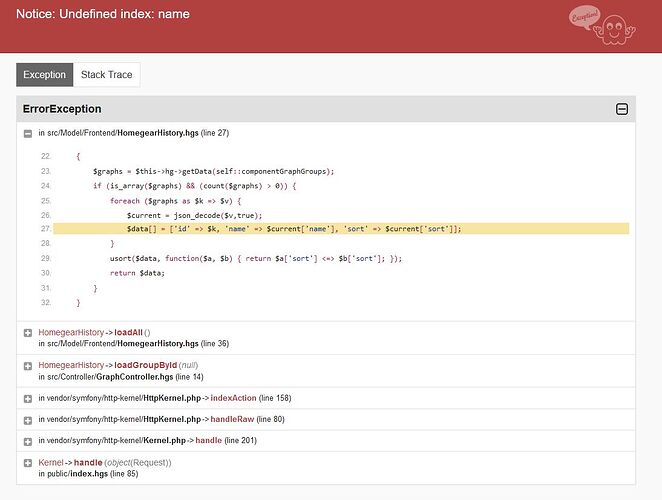
Task: Click plus icon beside HttpKernel.php handleRaw
Action: 28,419
